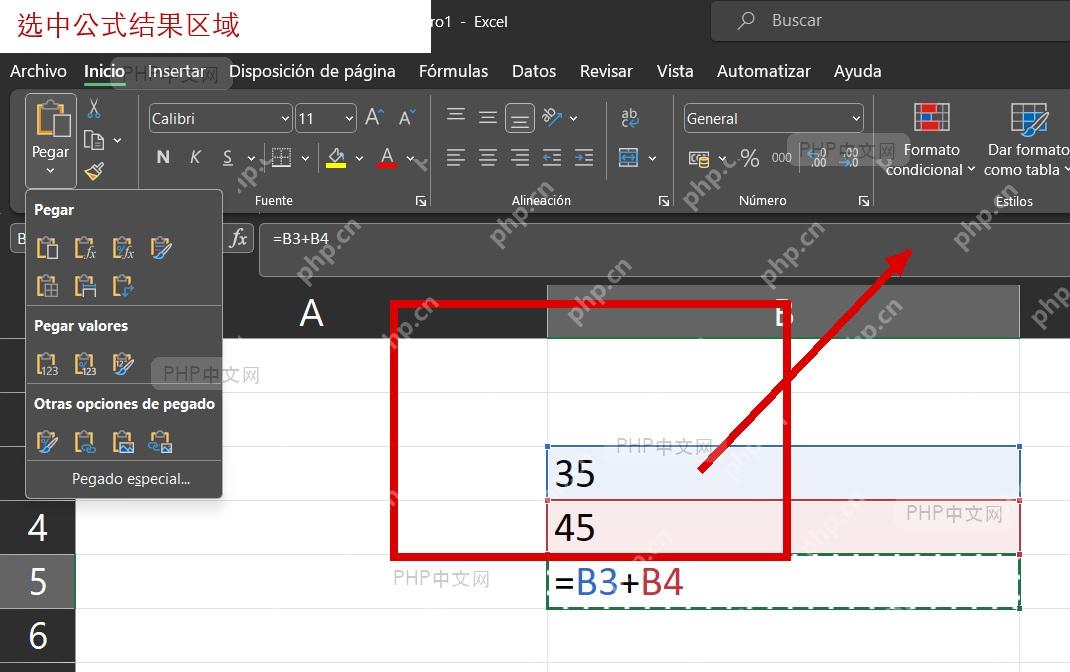Switch to the Datos tab

click(x=534, y=71)
